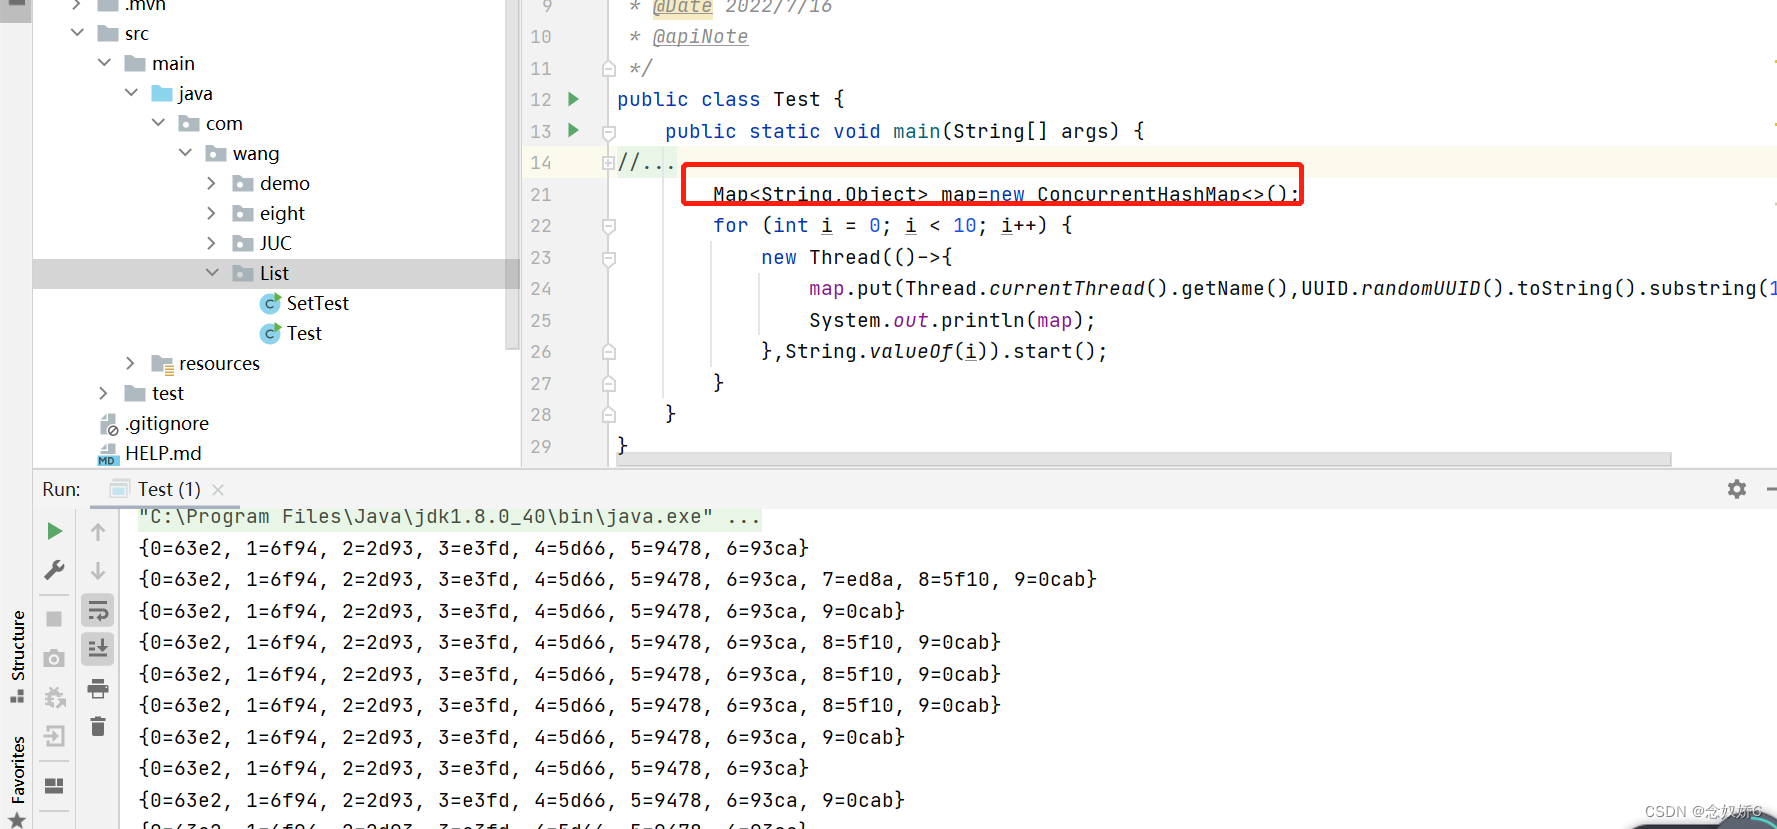This screenshot has height=829, width=1777.
Task: Click the eight package label
Action: coord(282,213)
